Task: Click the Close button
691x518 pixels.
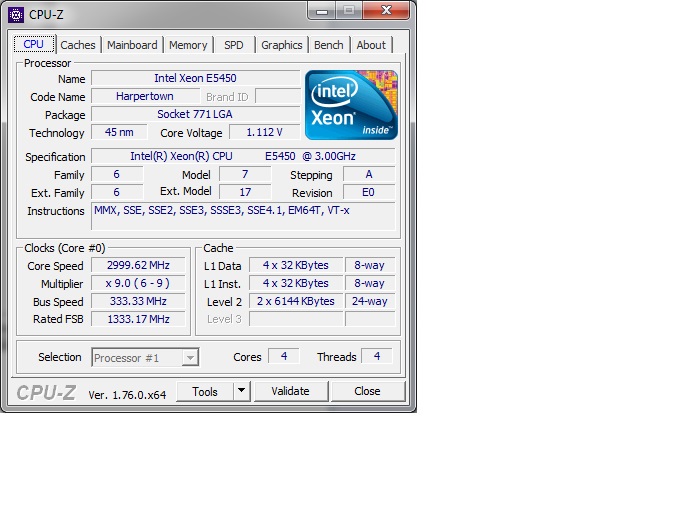Action: click(368, 391)
